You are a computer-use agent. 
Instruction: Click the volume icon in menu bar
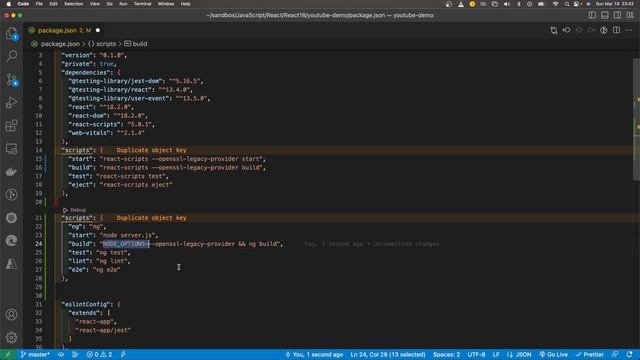pos(507,4)
